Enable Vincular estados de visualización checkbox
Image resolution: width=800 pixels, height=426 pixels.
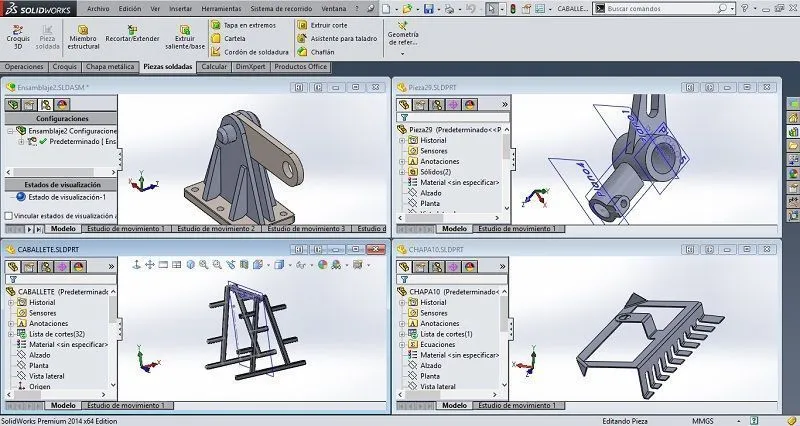(x=8, y=216)
